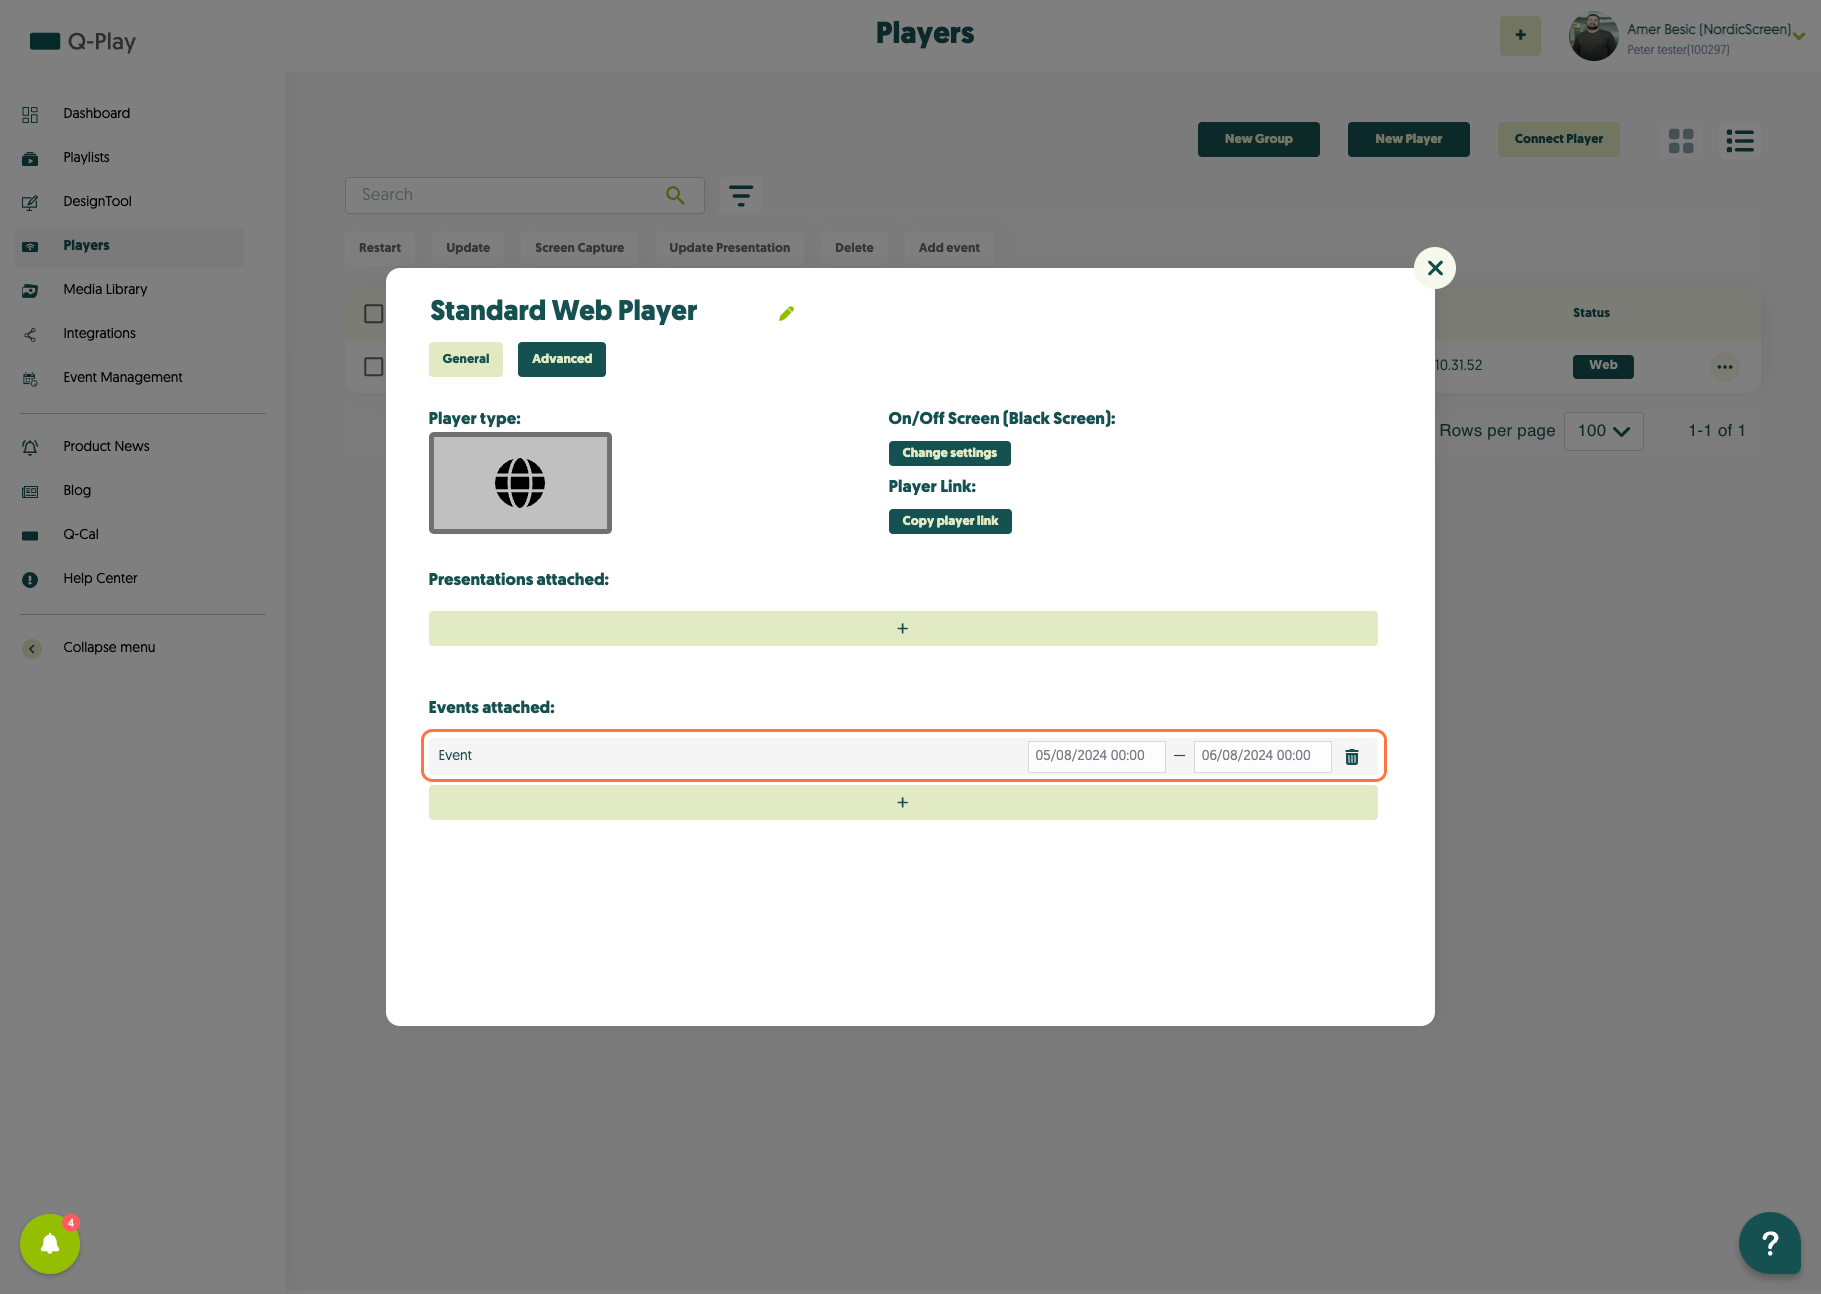
Task: Click the Product News bell icon
Action: [30, 447]
